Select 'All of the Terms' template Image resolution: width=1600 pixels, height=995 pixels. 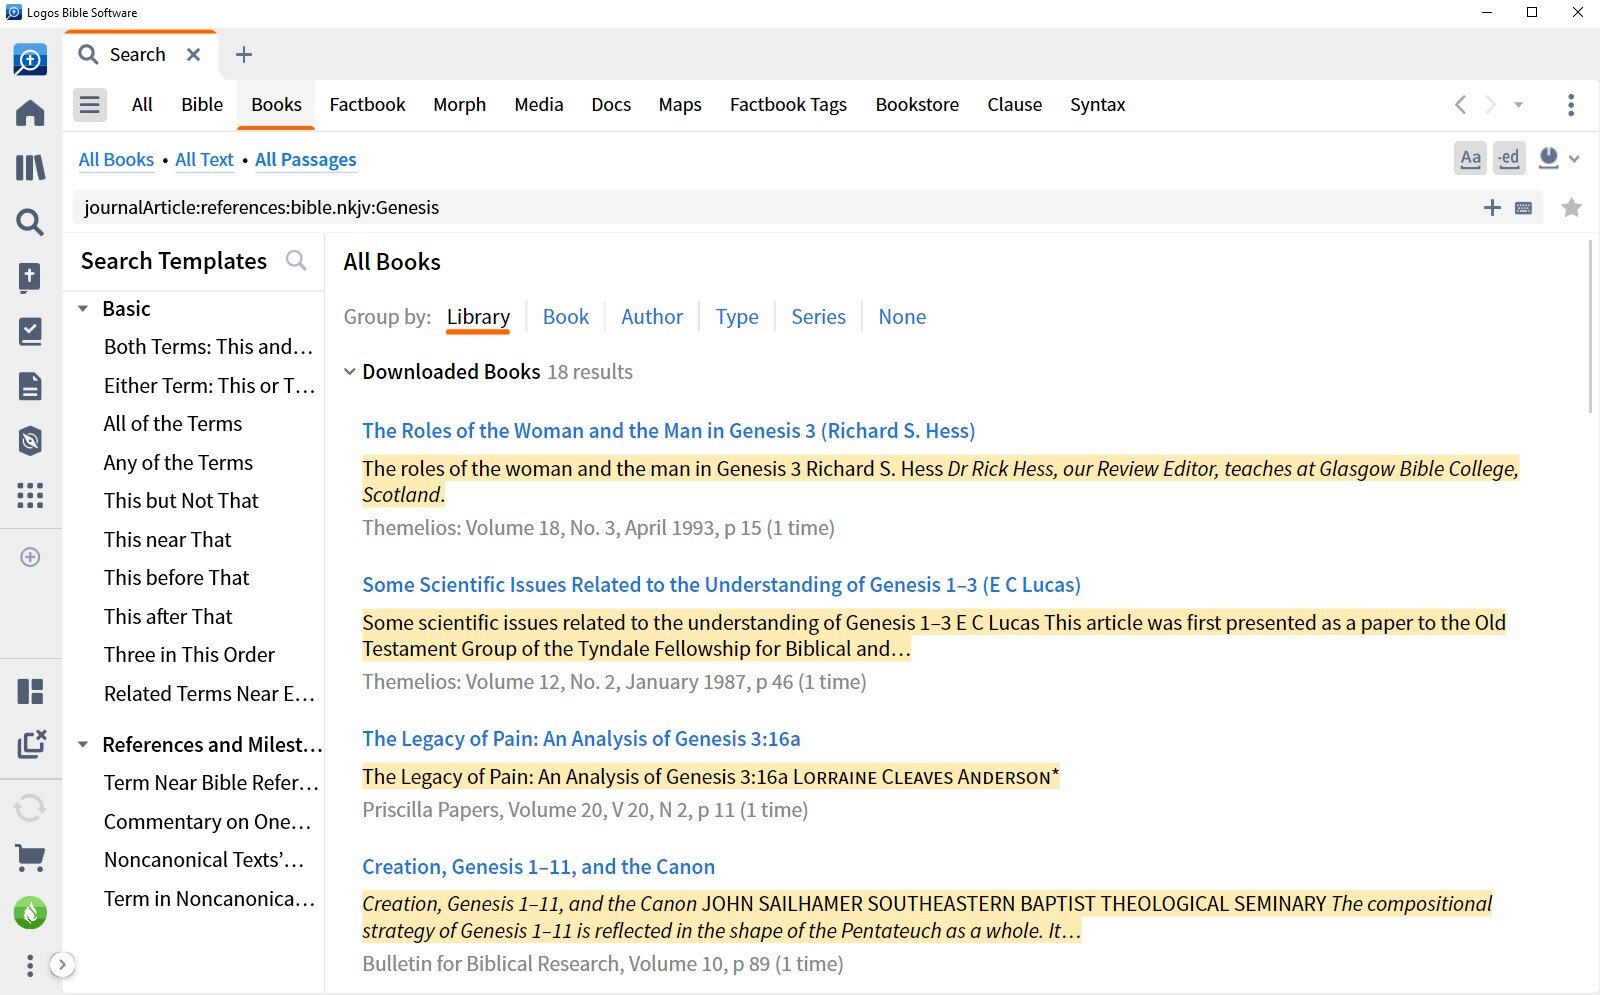pos(173,424)
